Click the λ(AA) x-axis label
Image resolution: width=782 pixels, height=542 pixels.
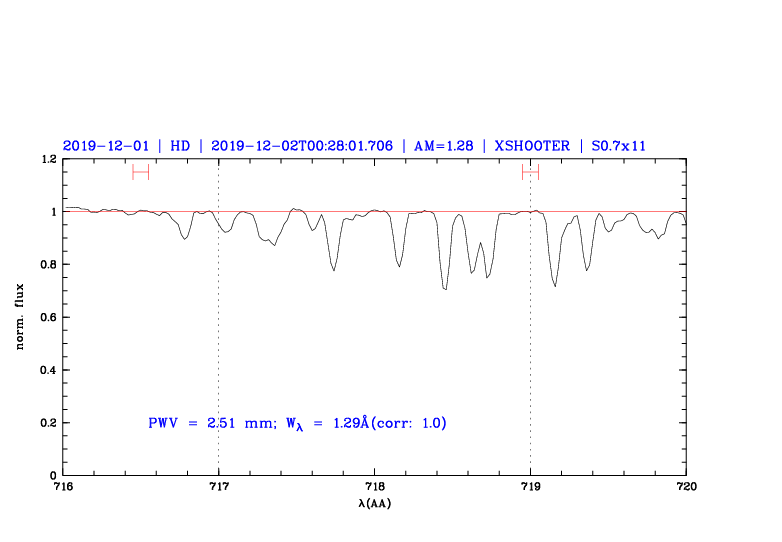click(375, 502)
